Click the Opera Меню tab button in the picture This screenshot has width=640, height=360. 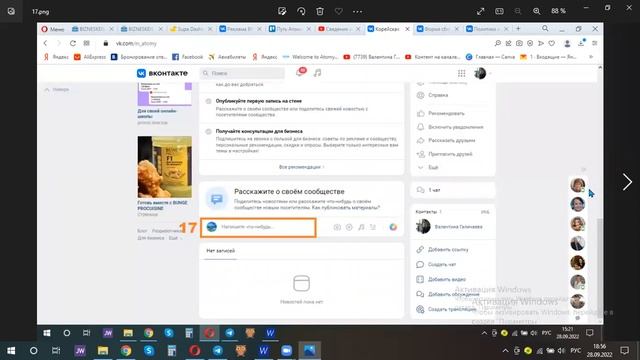(53, 29)
